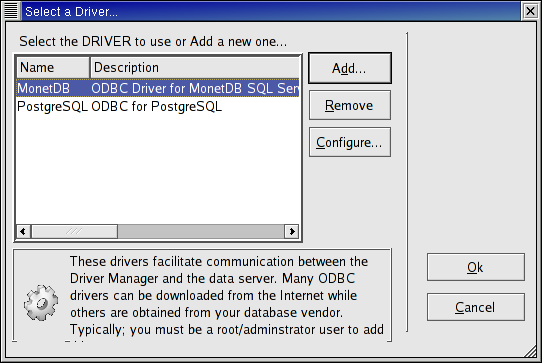Open the window menu icon in title bar
Image resolution: width=542 pixels, height=363 pixels.
(x=11, y=11)
